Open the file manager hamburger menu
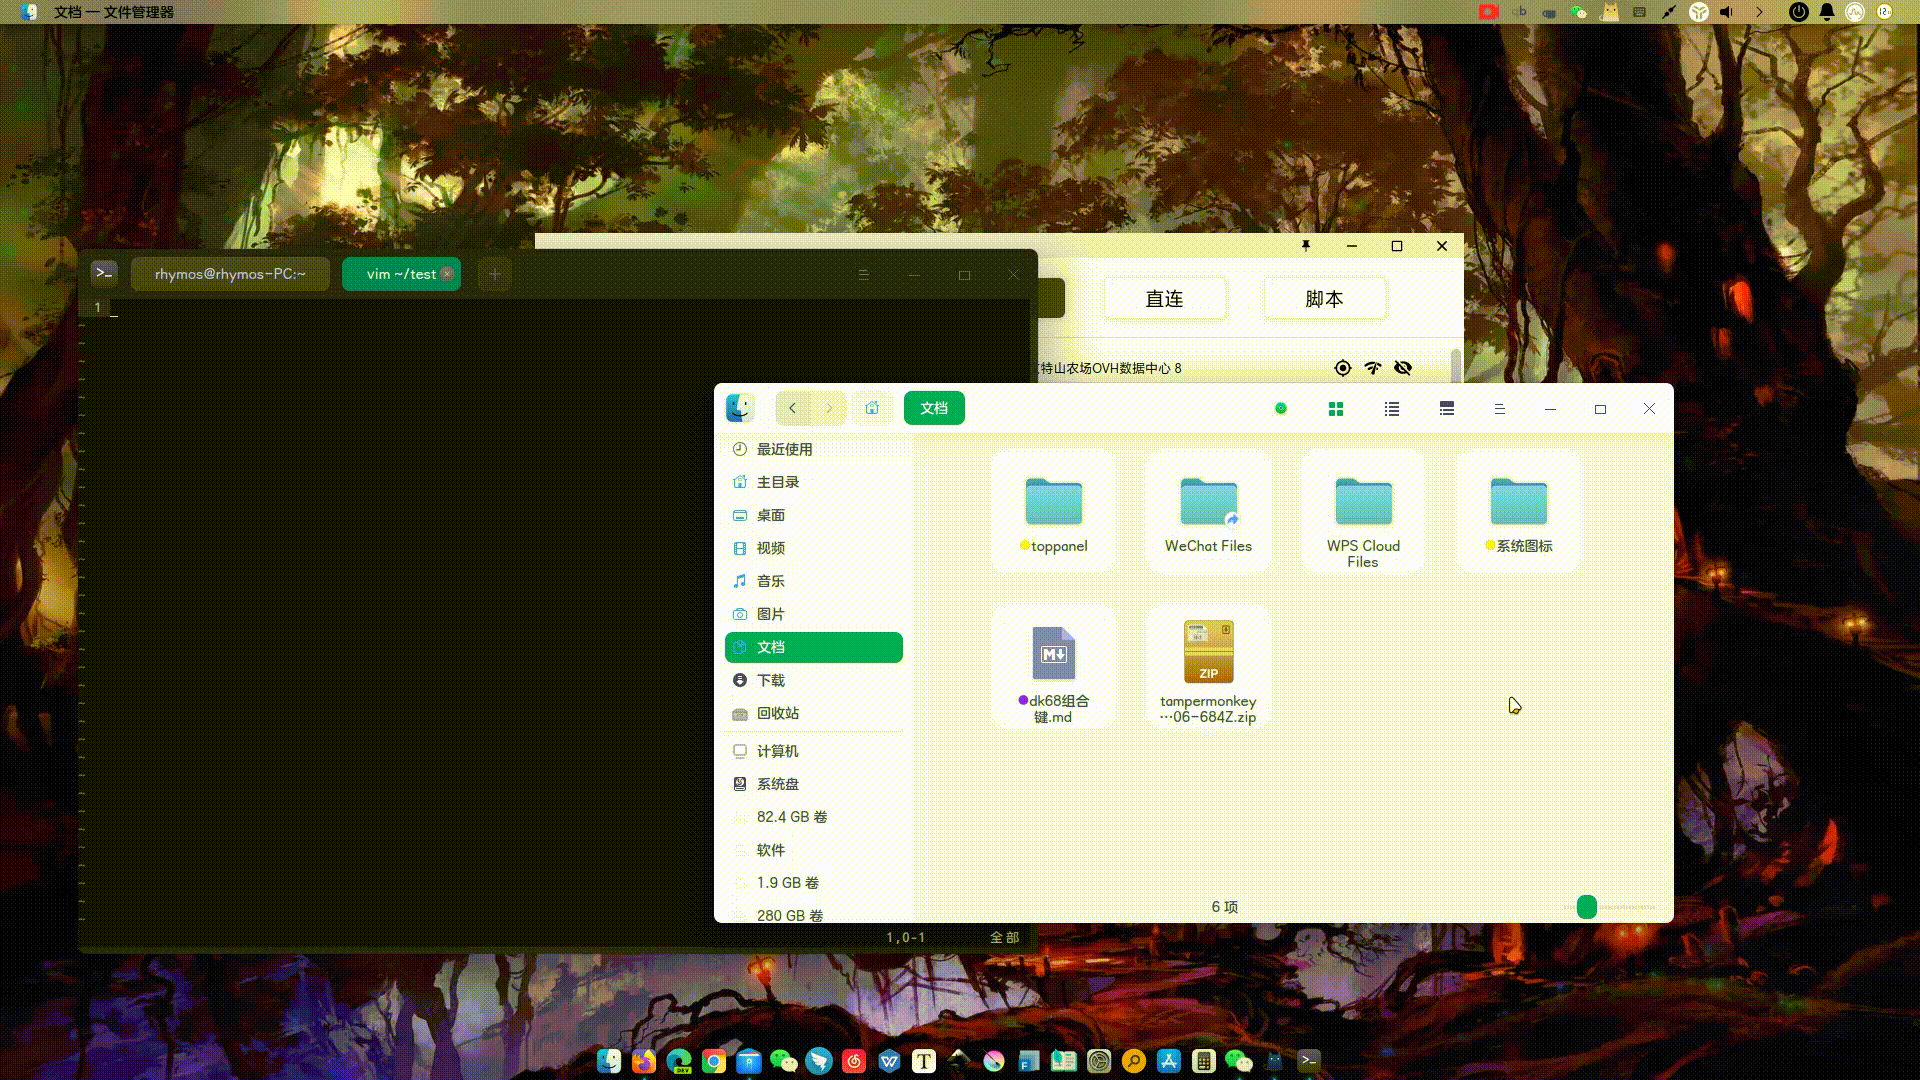Screen dimensions: 1920x1080 pyautogui.click(x=1498, y=408)
